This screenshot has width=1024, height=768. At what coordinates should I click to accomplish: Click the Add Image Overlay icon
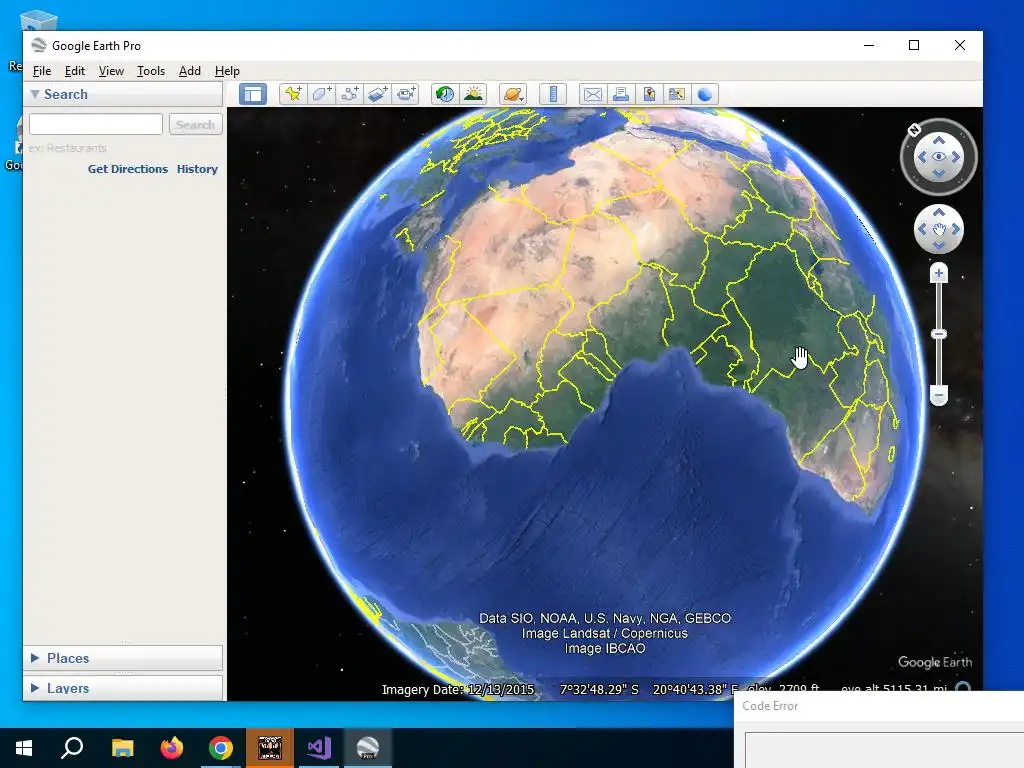point(377,94)
